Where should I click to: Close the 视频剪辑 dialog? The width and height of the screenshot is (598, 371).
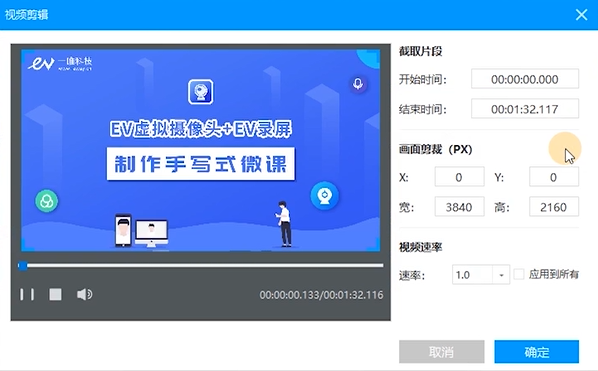(581, 15)
